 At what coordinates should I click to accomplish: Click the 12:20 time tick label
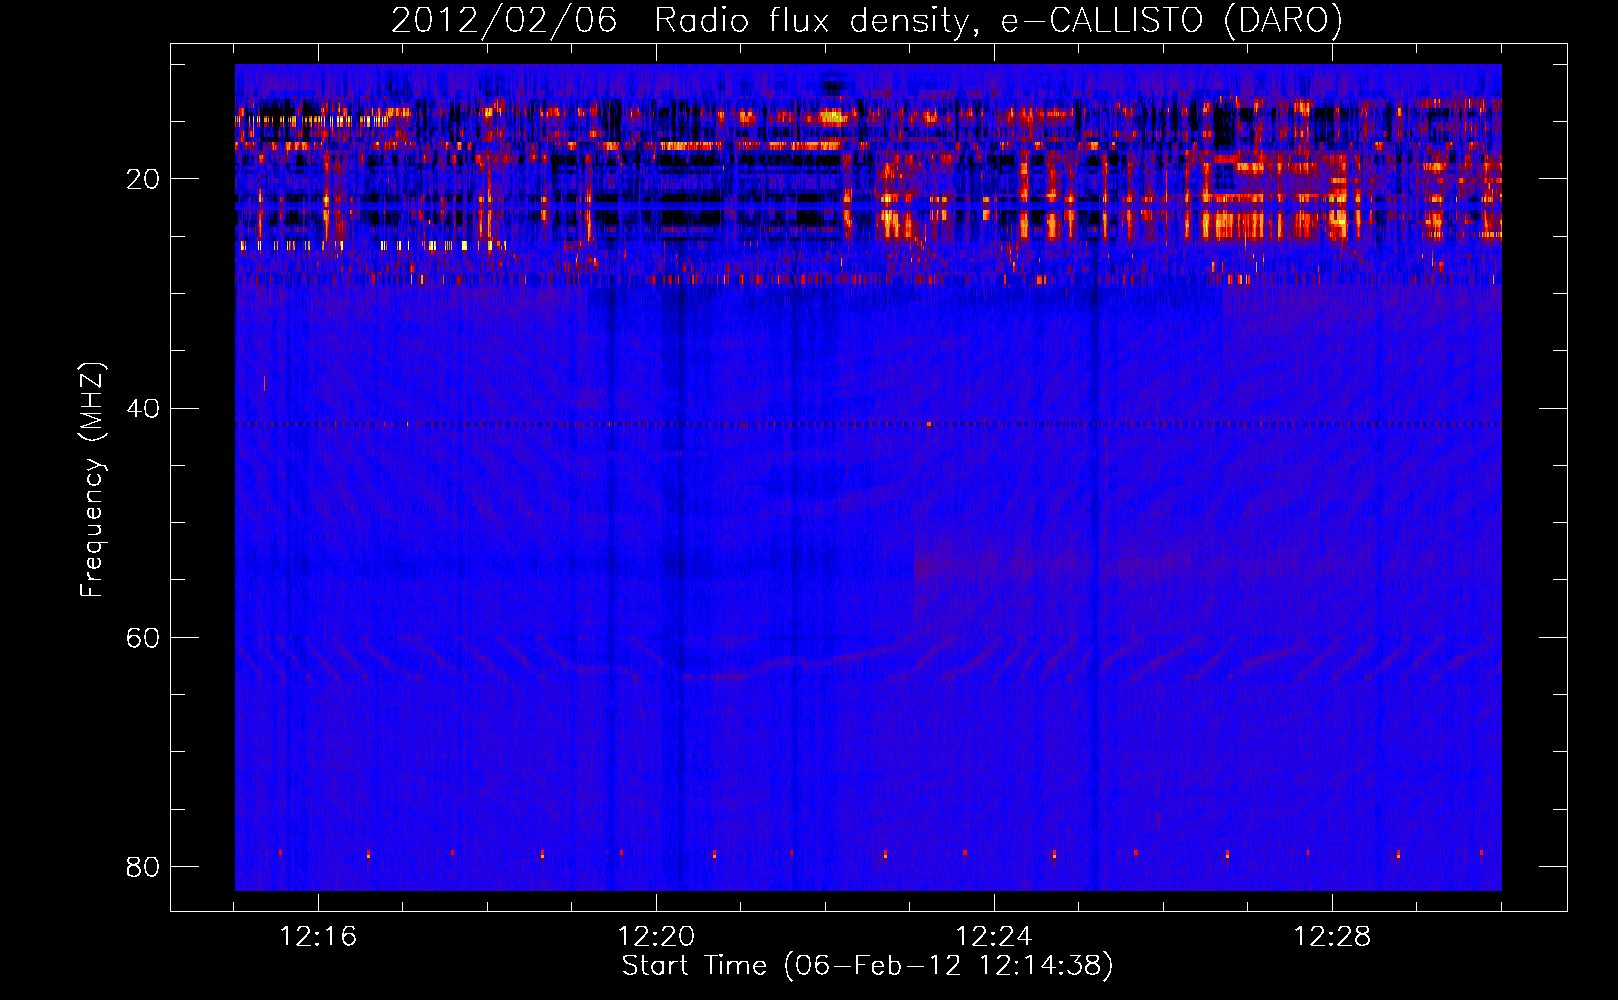point(656,937)
